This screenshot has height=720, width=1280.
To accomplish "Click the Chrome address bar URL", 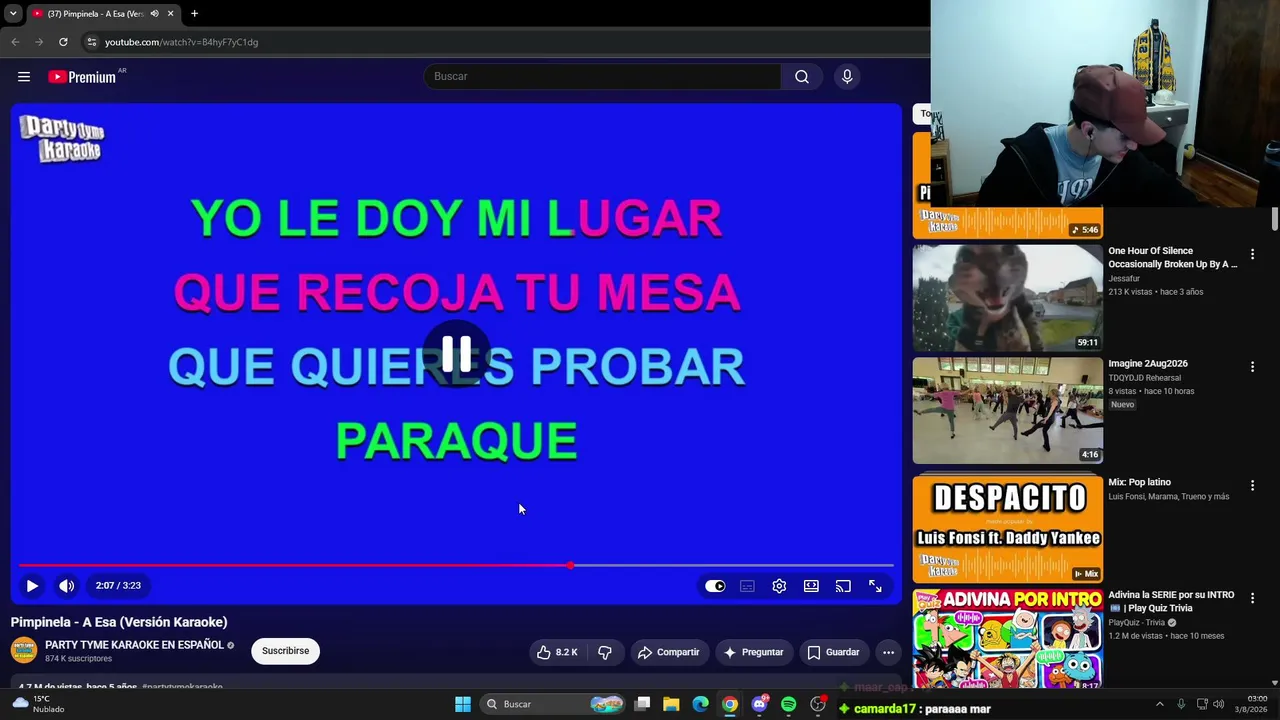I will click(x=181, y=42).
